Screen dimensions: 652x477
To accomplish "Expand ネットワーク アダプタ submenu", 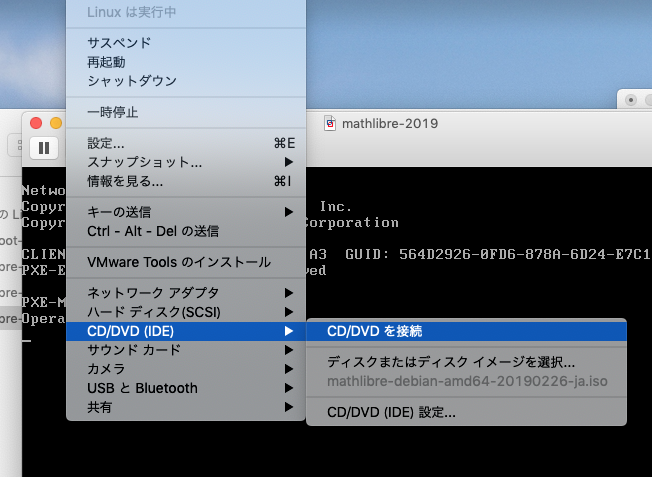I will coord(186,293).
